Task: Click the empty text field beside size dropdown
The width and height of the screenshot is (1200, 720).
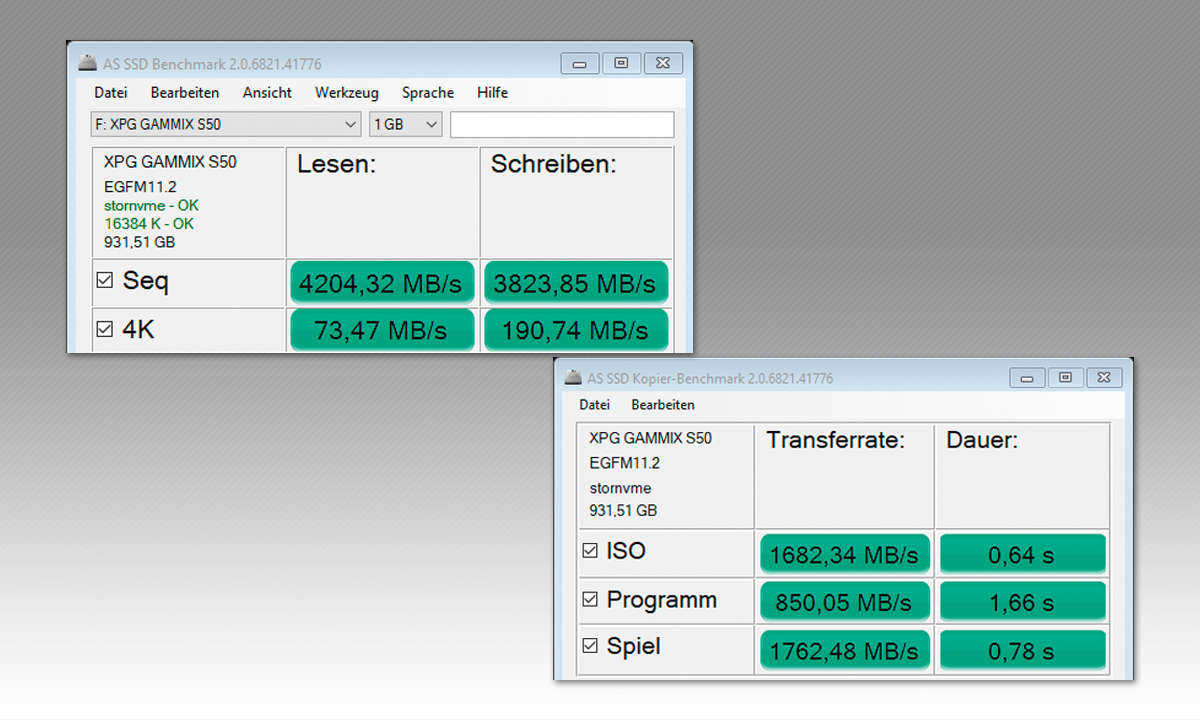Action: (x=562, y=125)
